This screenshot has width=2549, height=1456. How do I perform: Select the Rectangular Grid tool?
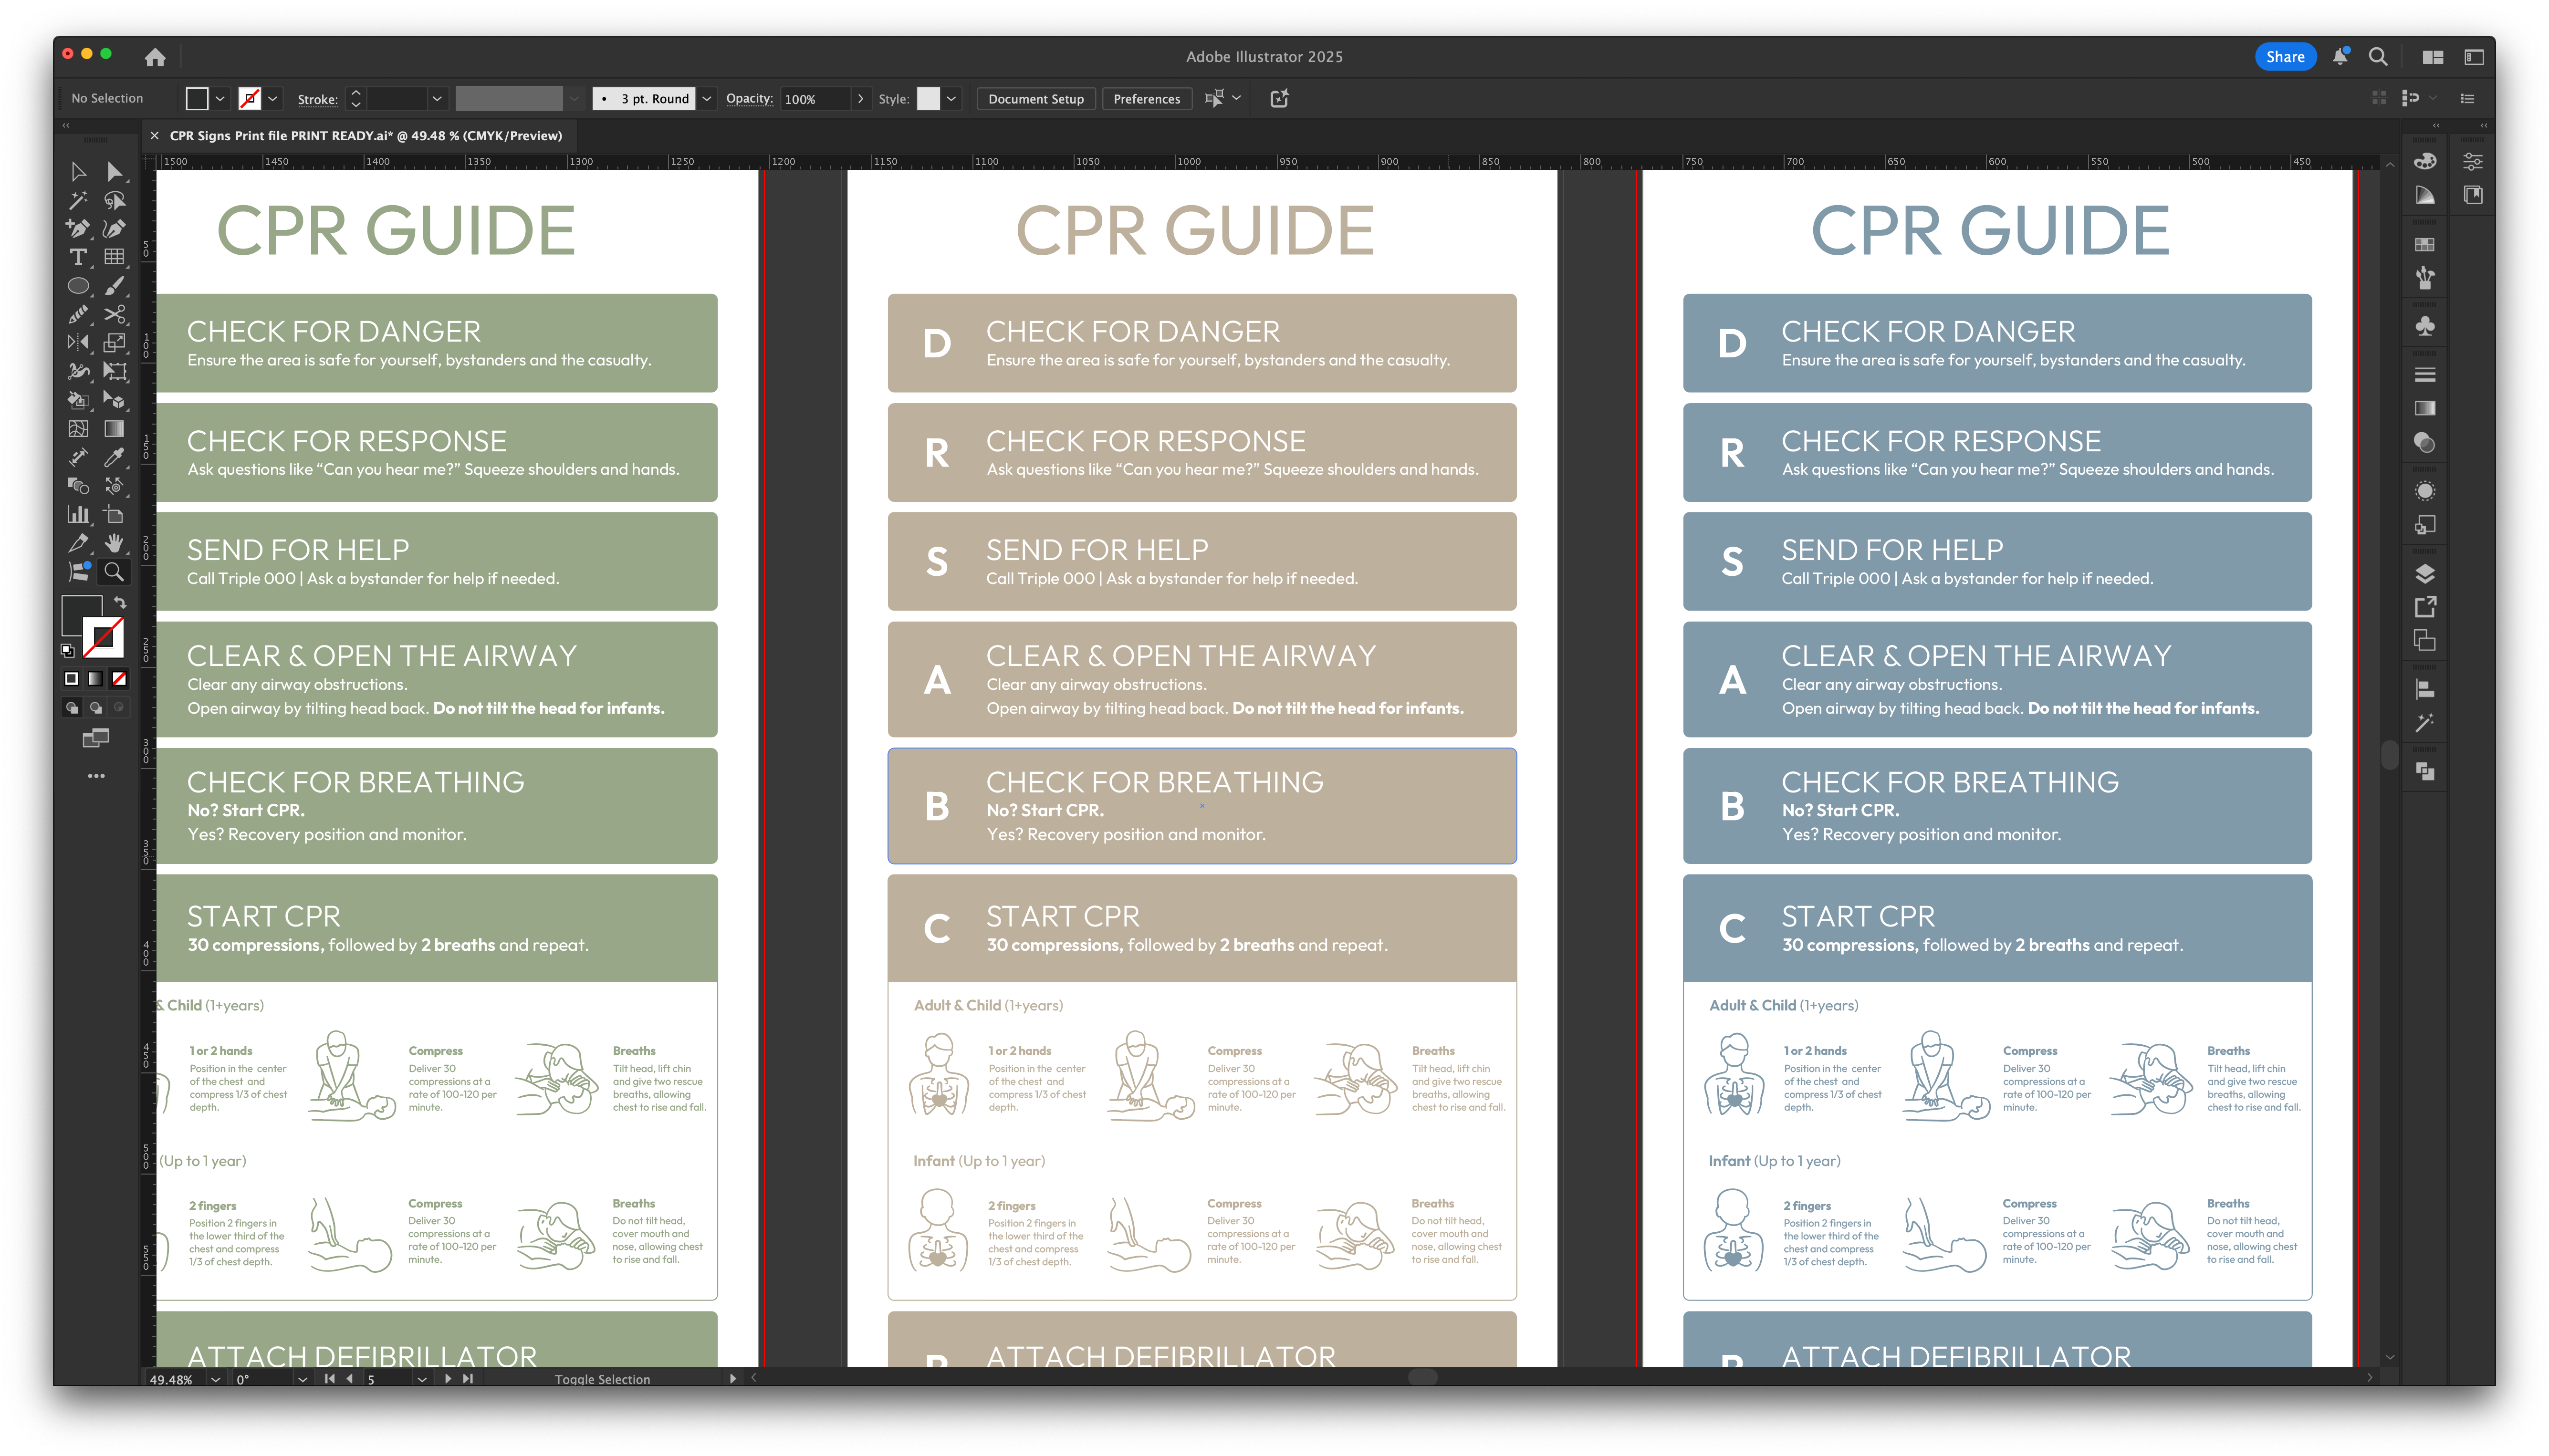point(114,257)
